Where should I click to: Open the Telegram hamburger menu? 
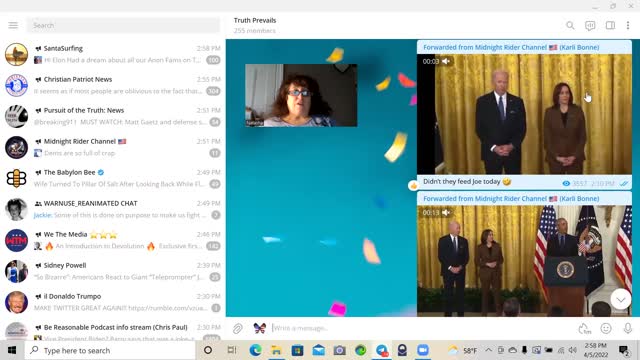coord(13,25)
